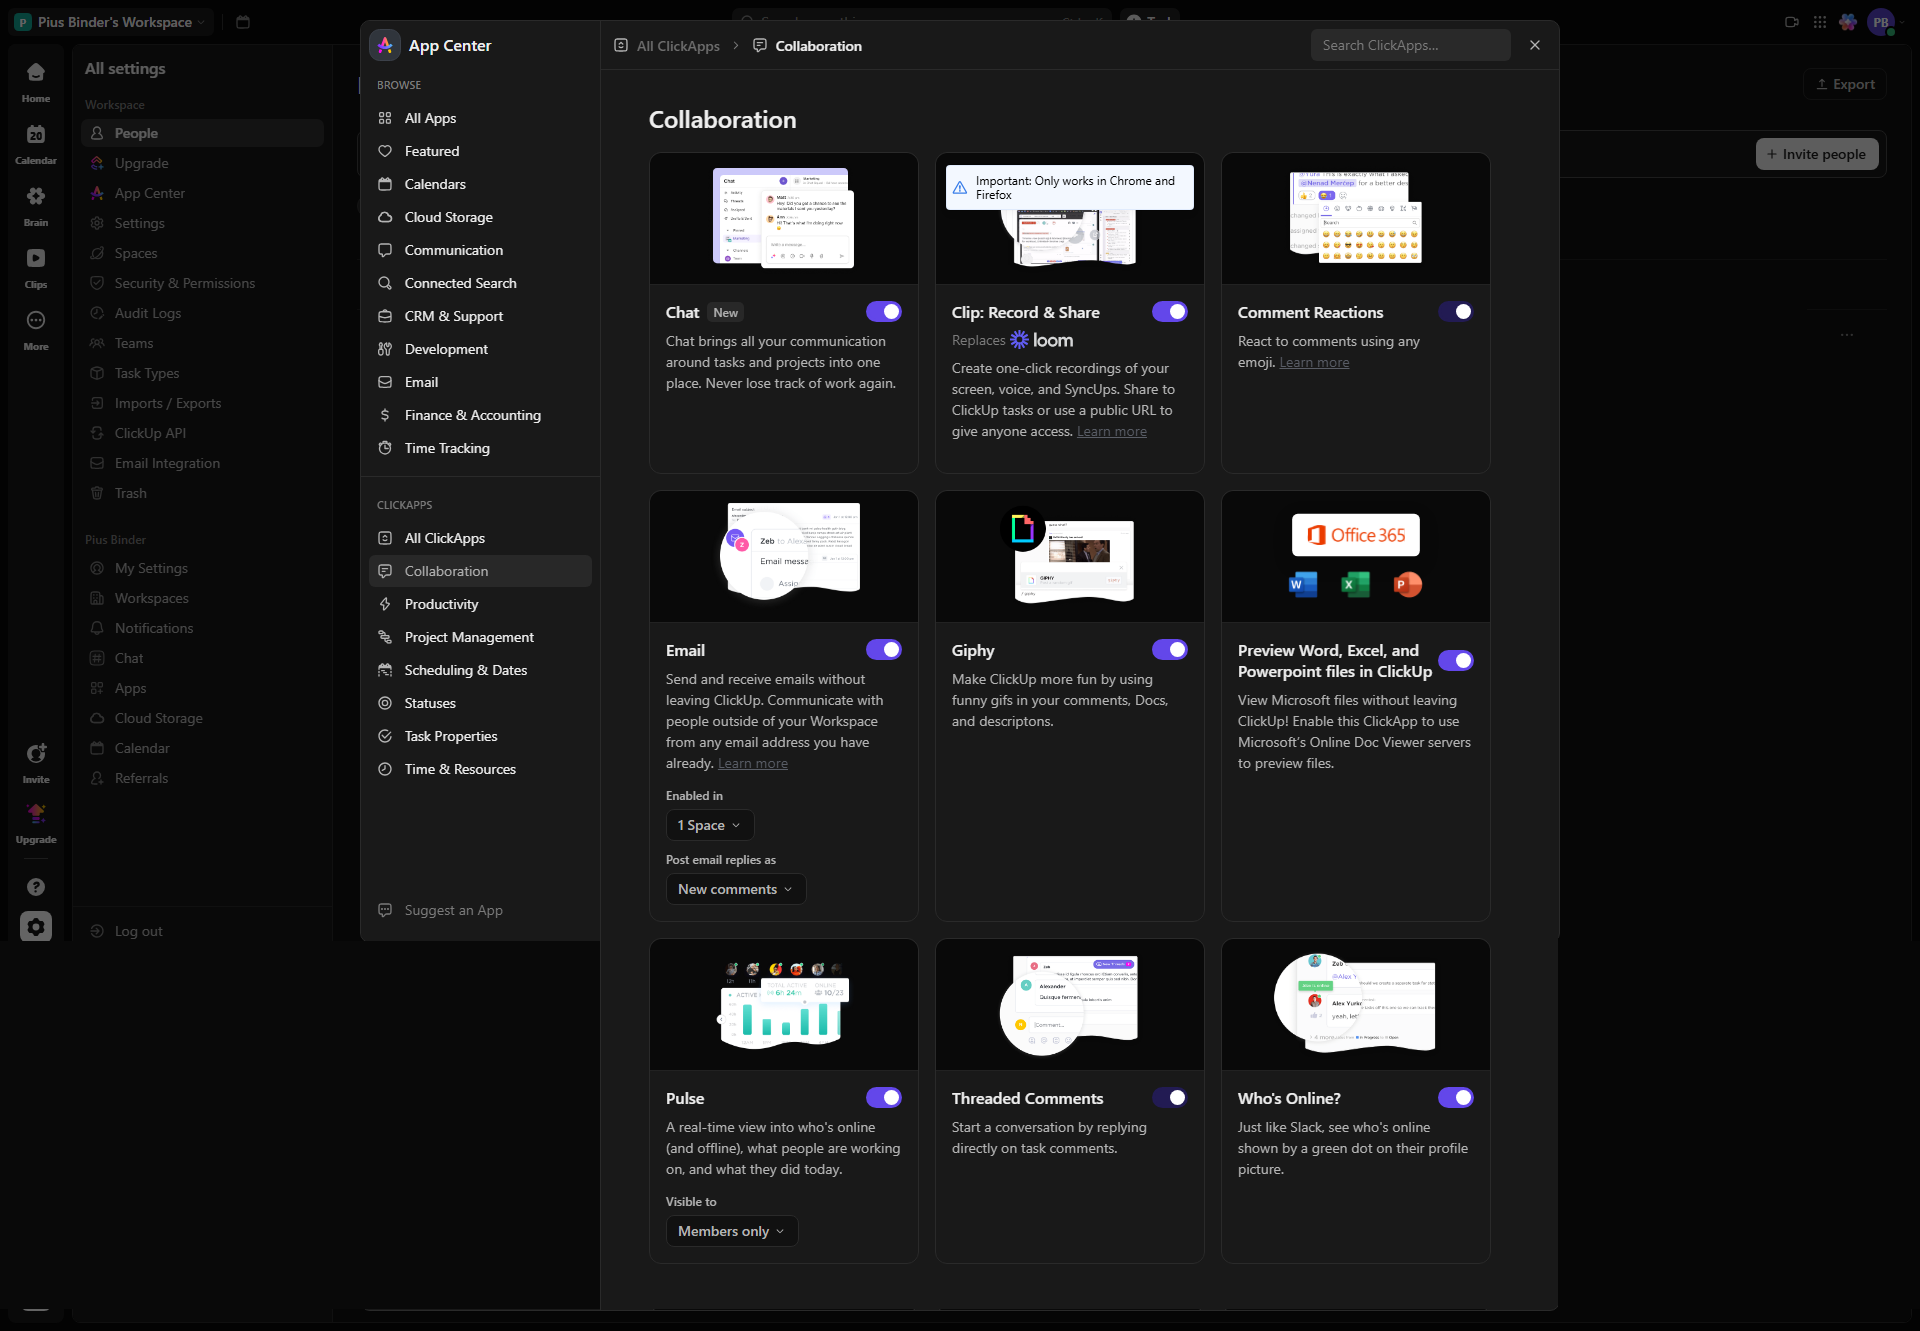Viewport: 1920px width, 1331px height.
Task: Click the All Apps grid icon
Action: click(x=385, y=118)
